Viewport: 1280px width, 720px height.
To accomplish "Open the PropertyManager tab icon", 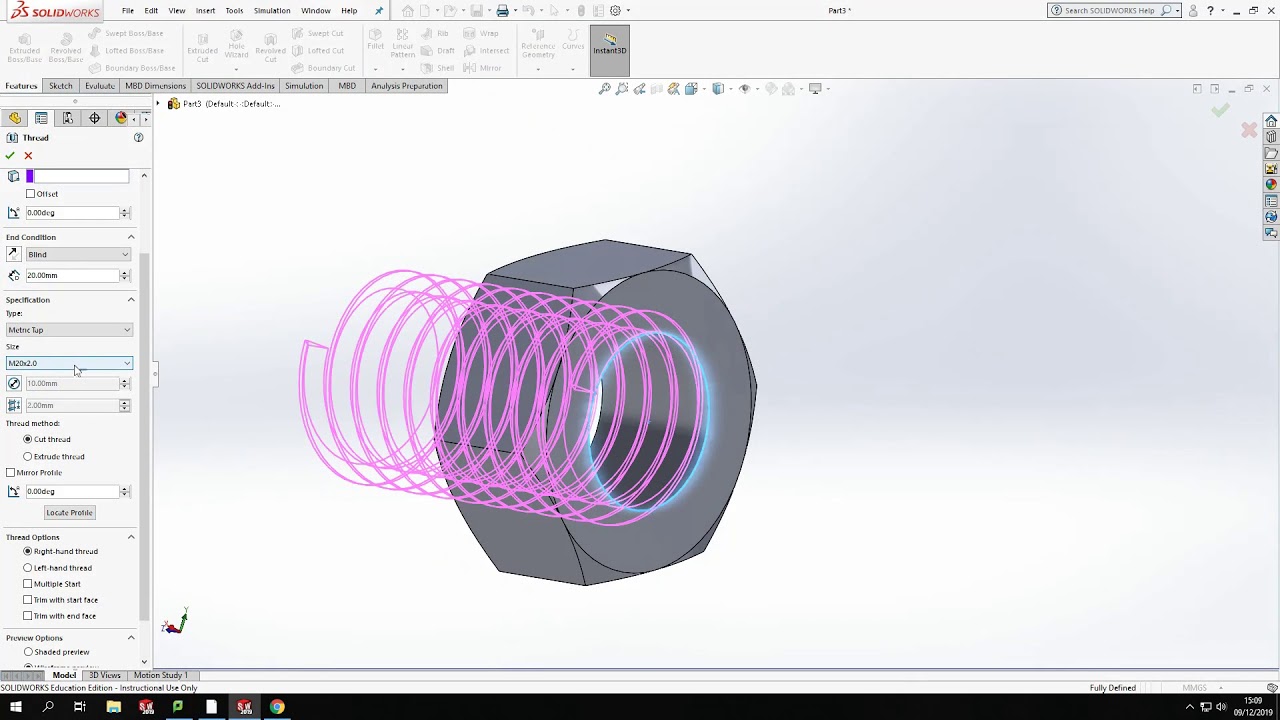I will click(x=41, y=118).
